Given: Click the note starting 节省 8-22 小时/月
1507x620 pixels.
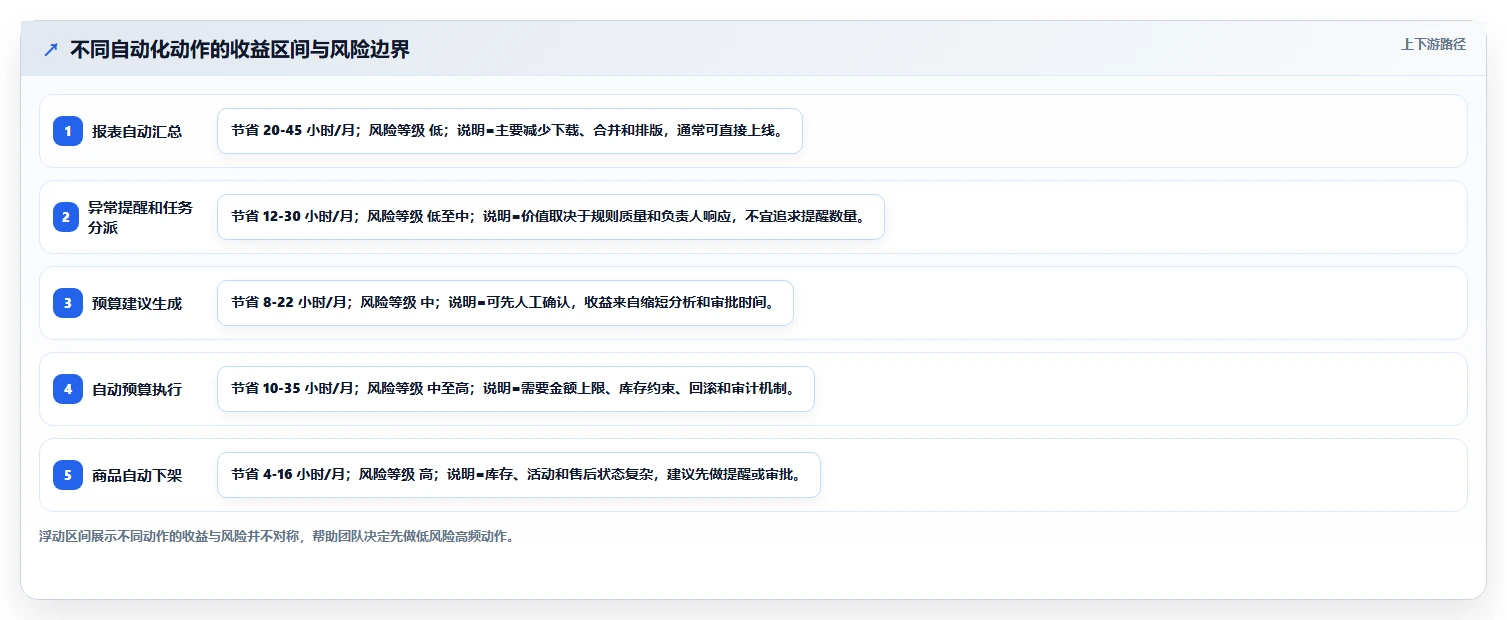Looking at the screenshot, I should [x=505, y=303].
